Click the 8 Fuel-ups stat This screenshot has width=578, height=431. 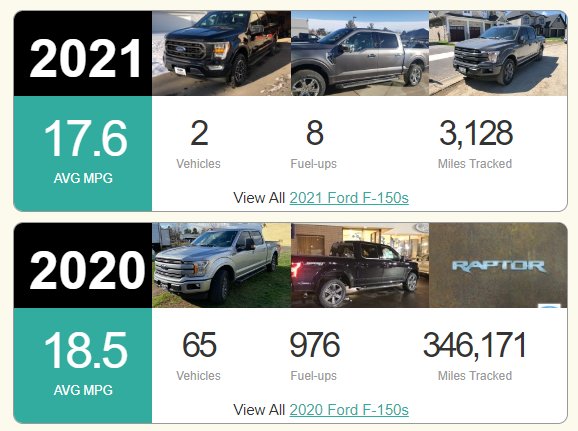coord(314,144)
